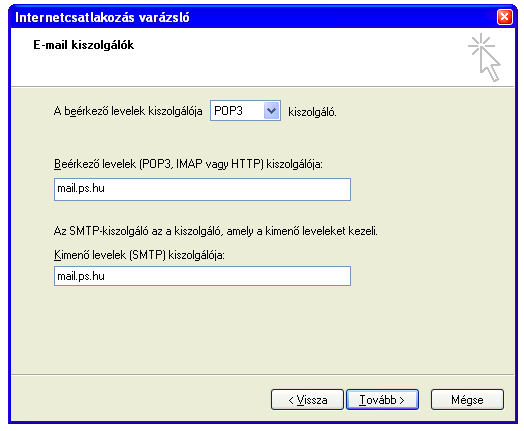Click the 'Kimenő levelek (SMTP) kiszolgálója' label
Screen dimensions: 524x431
[x=139, y=255]
